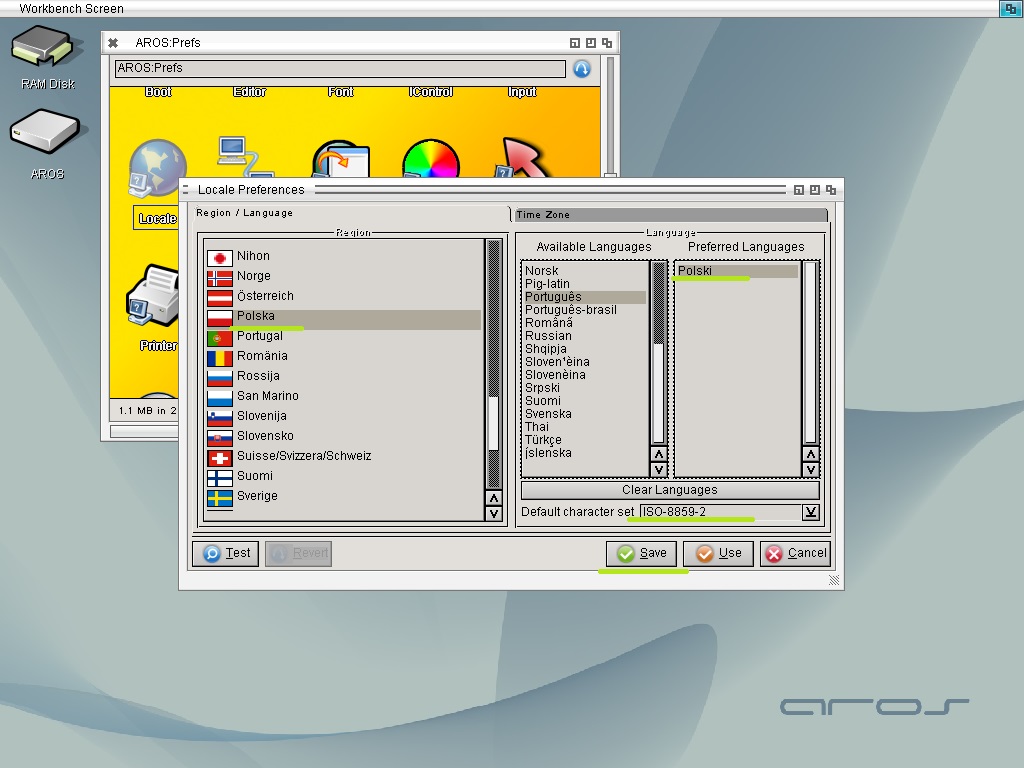Open the Default character set dropdown
Image resolution: width=1024 pixels, height=768 pixels.
click(x=810, y=512)
